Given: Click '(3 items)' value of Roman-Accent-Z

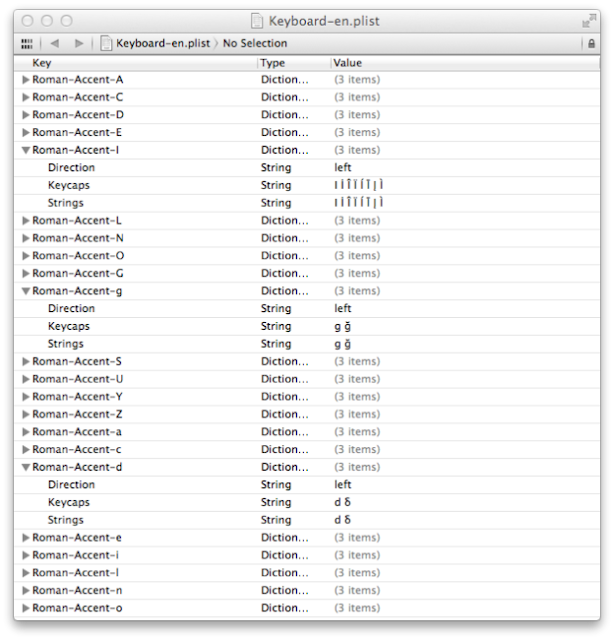Looking at the screenshot, I should [x=357, y=414].
